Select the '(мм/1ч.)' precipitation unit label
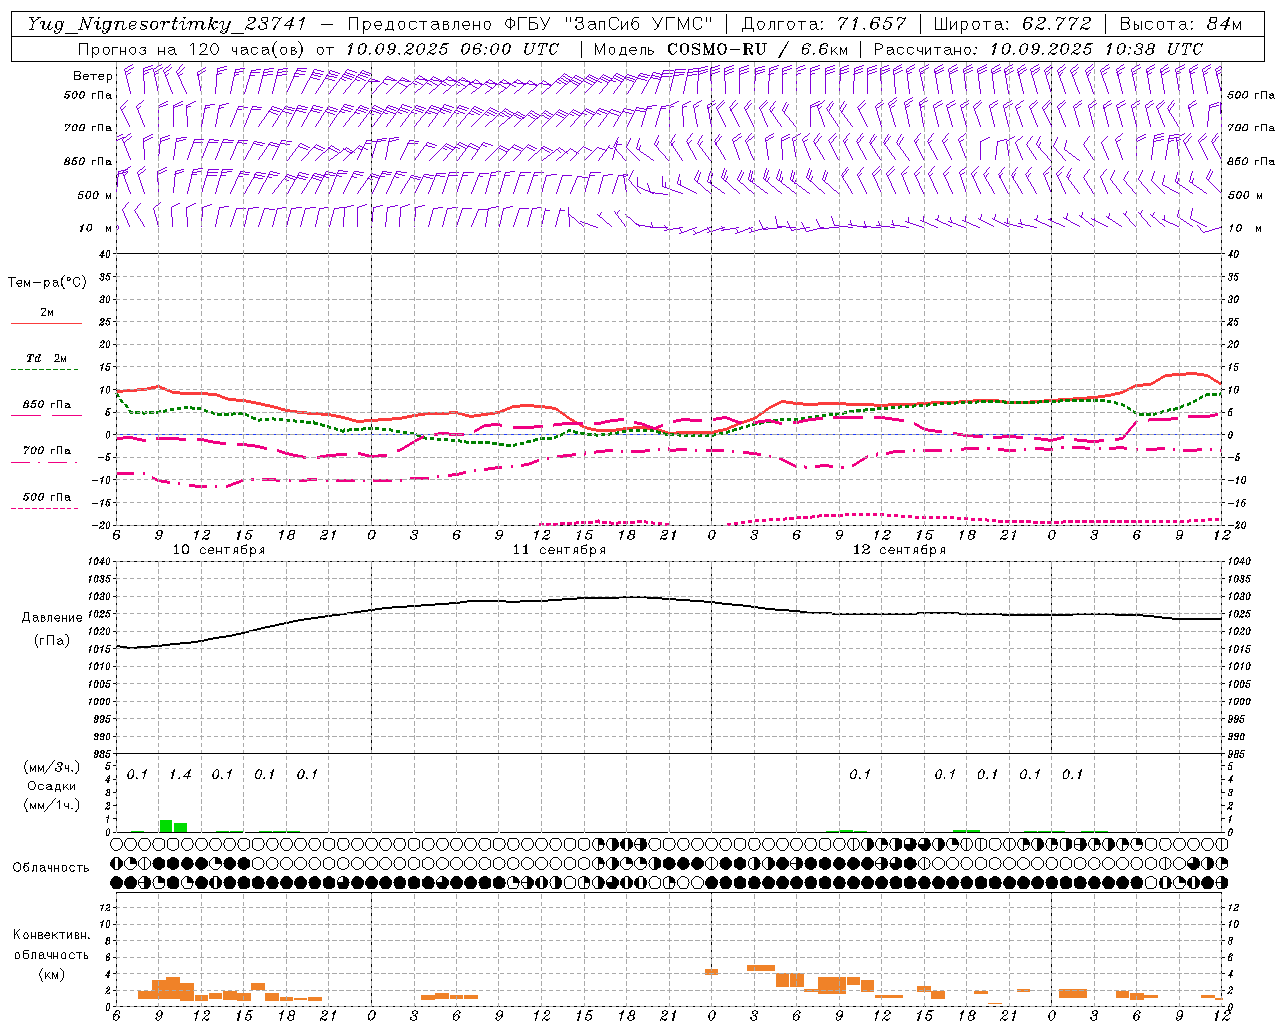 [52, 805]
